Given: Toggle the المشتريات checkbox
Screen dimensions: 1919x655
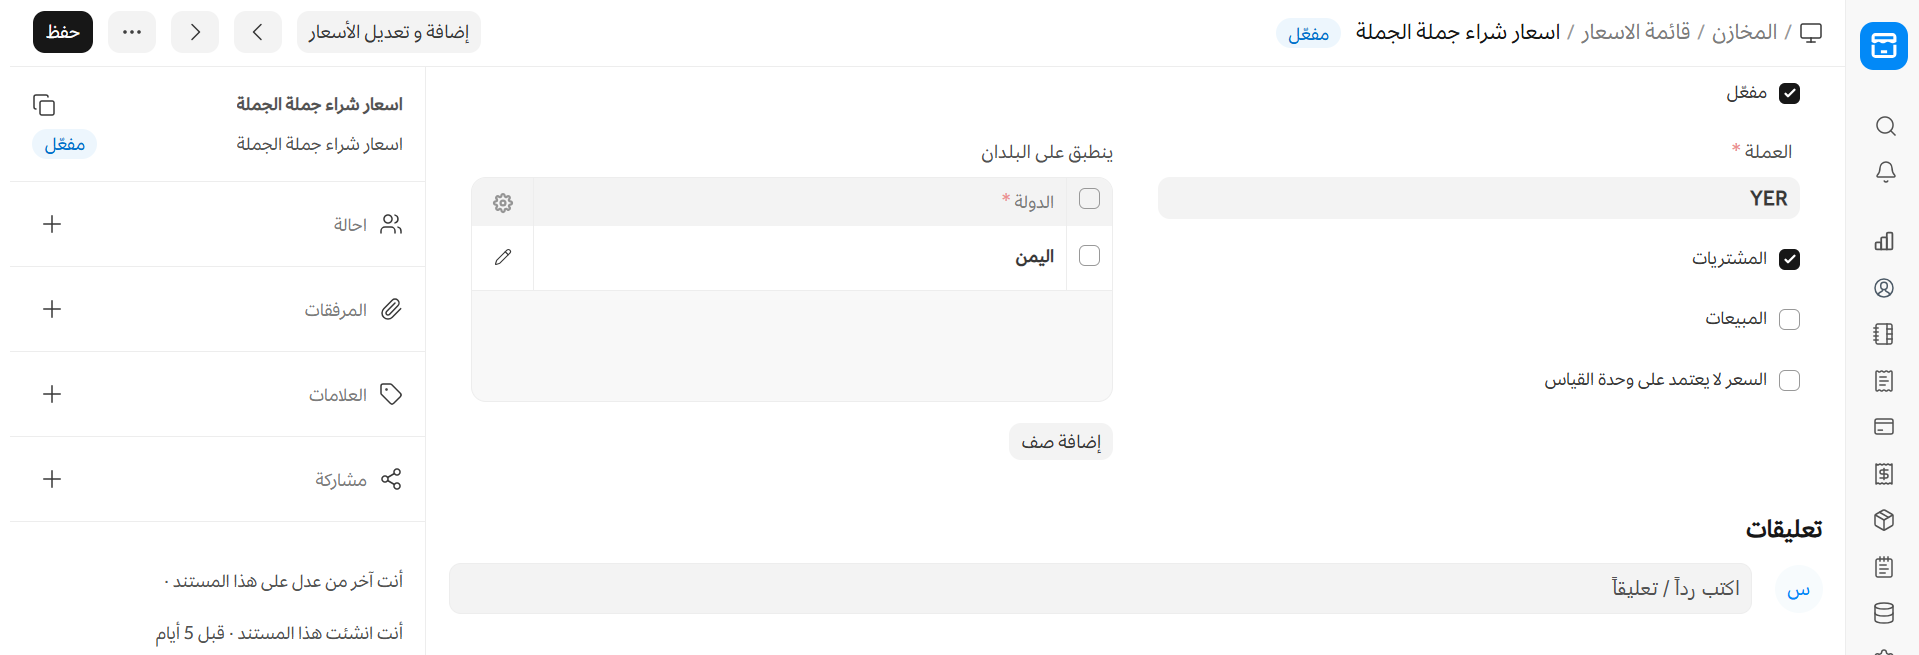Looking at the screenshot, I should 1789,259.
